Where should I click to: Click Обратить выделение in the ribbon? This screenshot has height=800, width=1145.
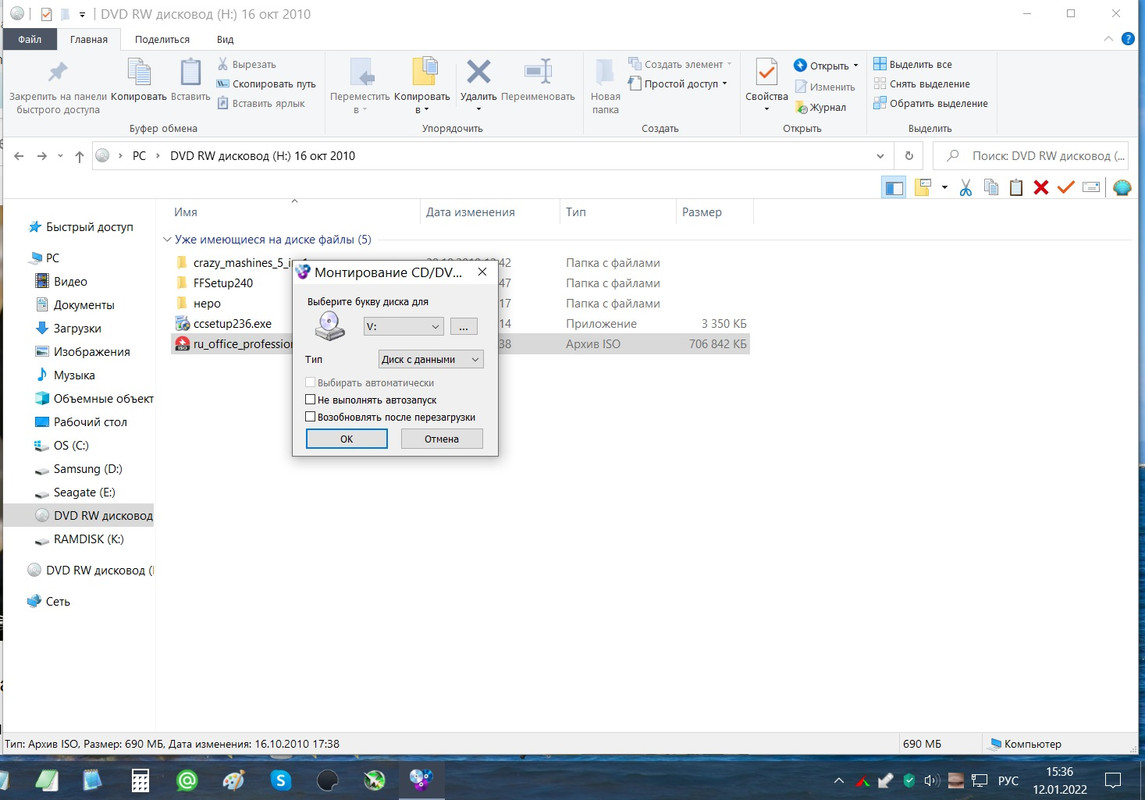pyautogui.click(x=931, y=104)
